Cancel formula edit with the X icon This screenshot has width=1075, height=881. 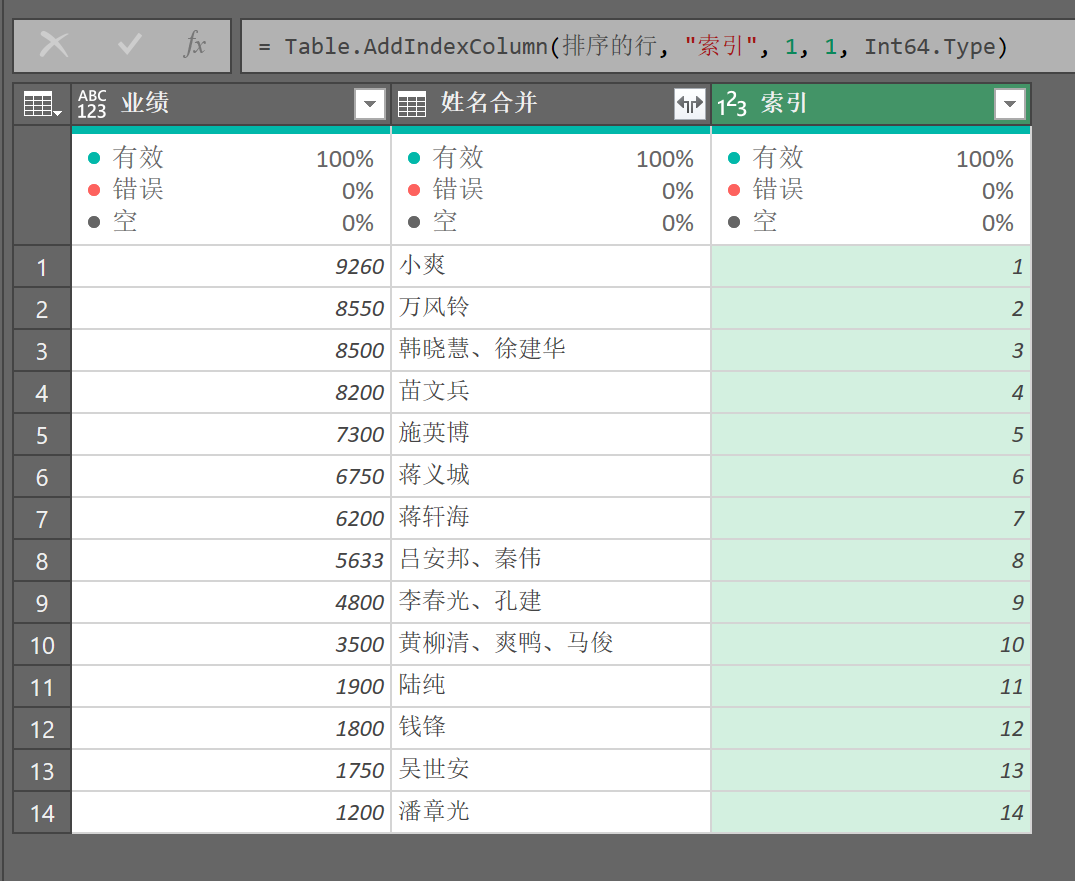pyautogui.click(x=54, y=45)
